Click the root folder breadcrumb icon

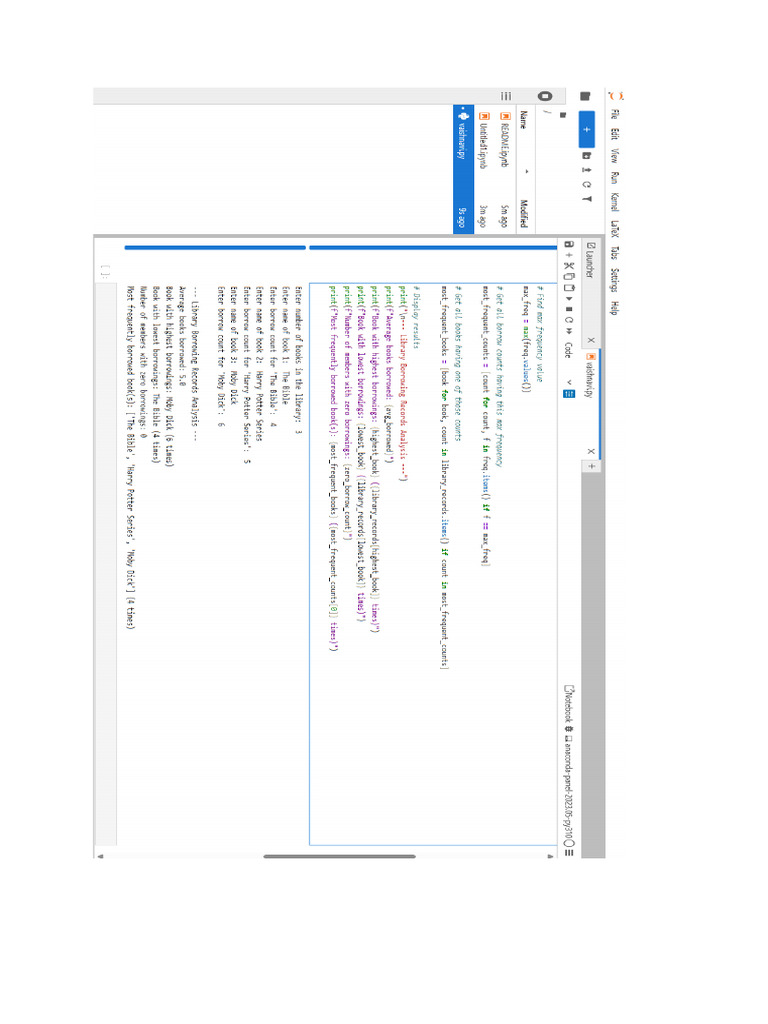tap(563, 115)
